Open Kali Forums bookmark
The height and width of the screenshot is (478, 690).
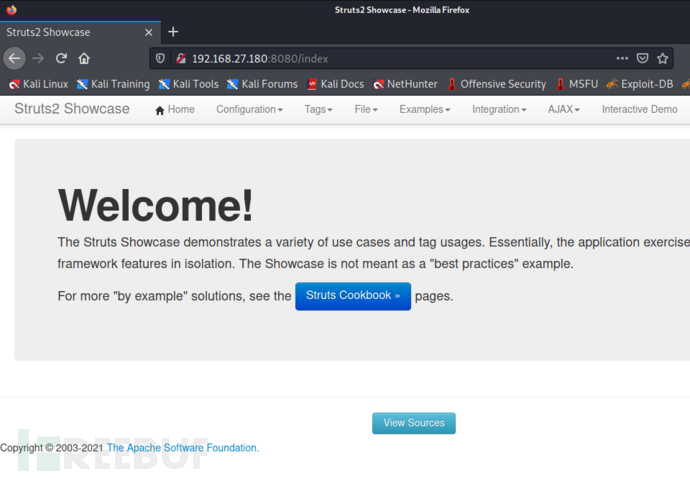click(262, 84)
